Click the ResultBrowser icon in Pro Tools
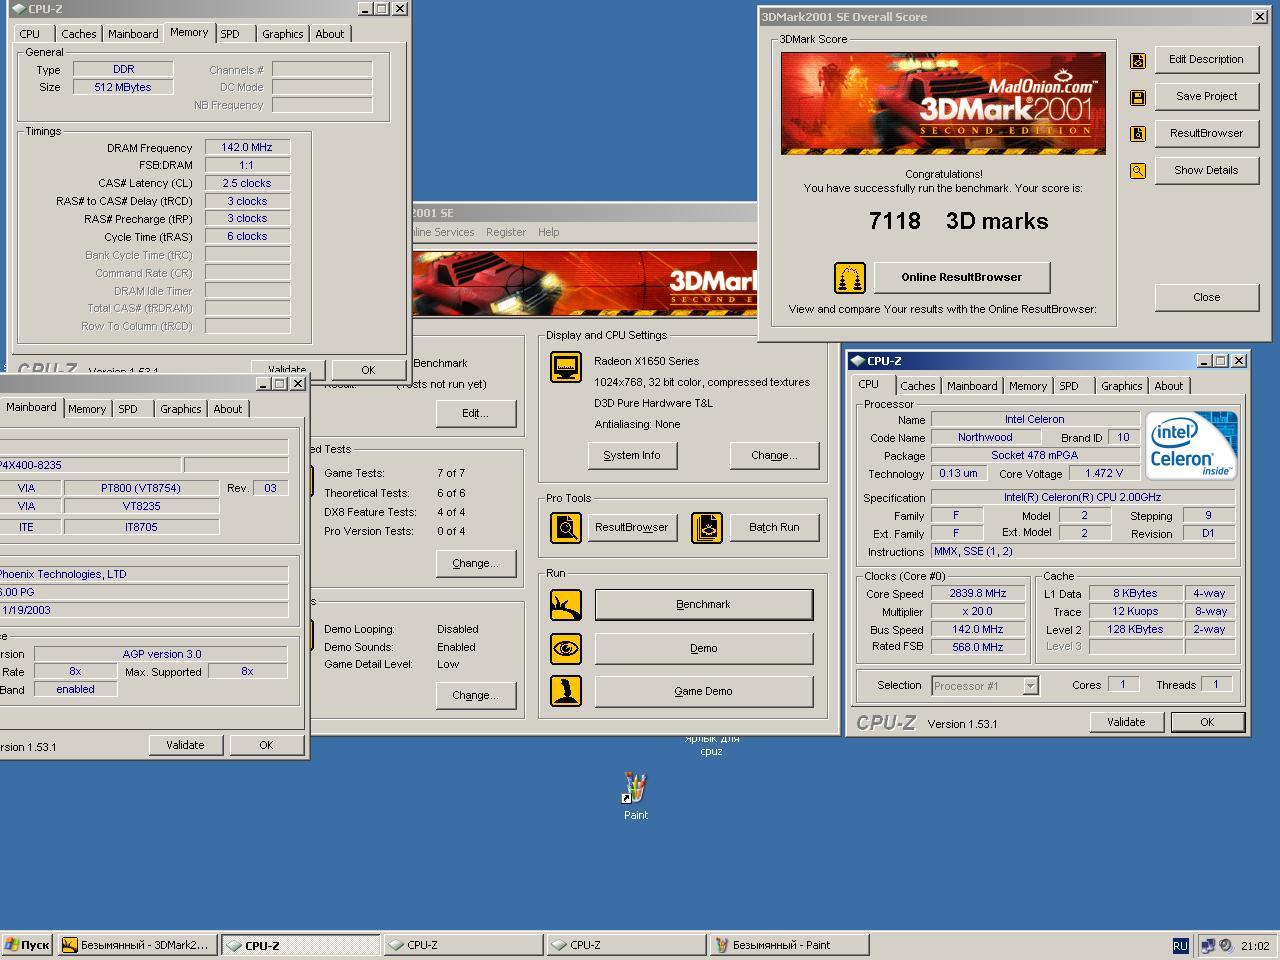Screen dimensions: 1280x960 pyautogui.click(x=566, y=527)
